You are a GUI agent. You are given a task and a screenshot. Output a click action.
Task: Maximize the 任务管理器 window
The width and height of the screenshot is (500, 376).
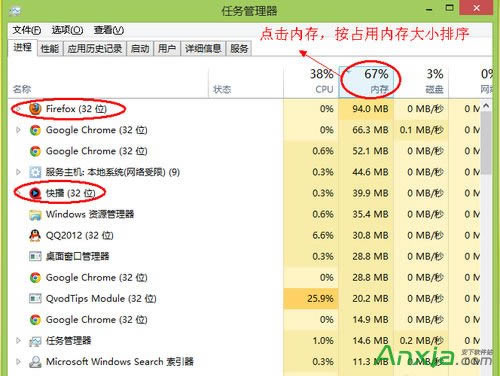pyautogui.click(x=450, y=8)
